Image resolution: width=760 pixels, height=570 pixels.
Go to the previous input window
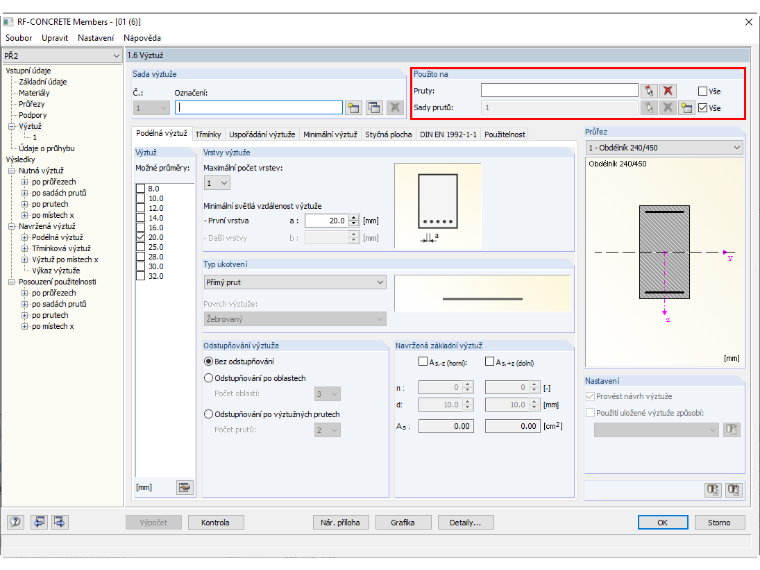click(39, 522)
